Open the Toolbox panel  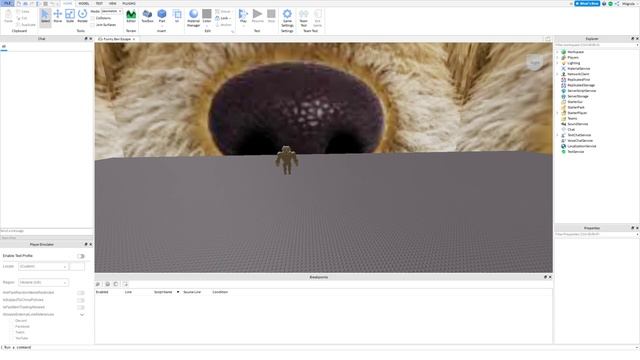147,16
